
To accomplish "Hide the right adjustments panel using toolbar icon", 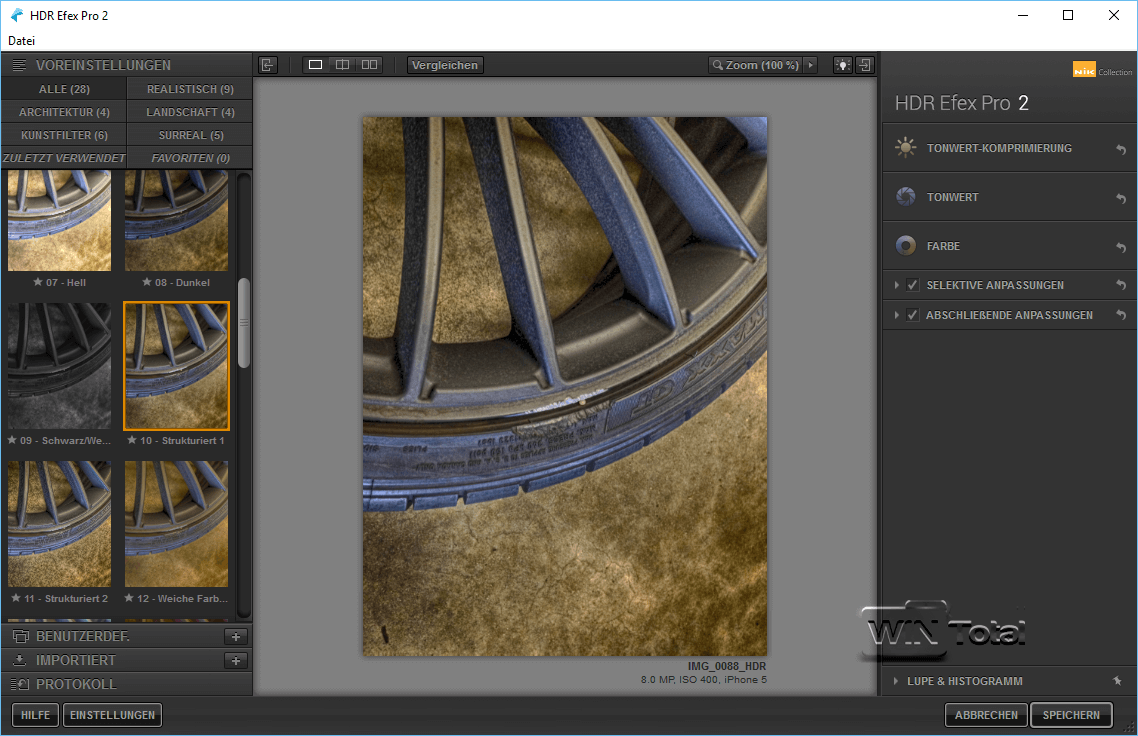I will click(x=865, y=65).
